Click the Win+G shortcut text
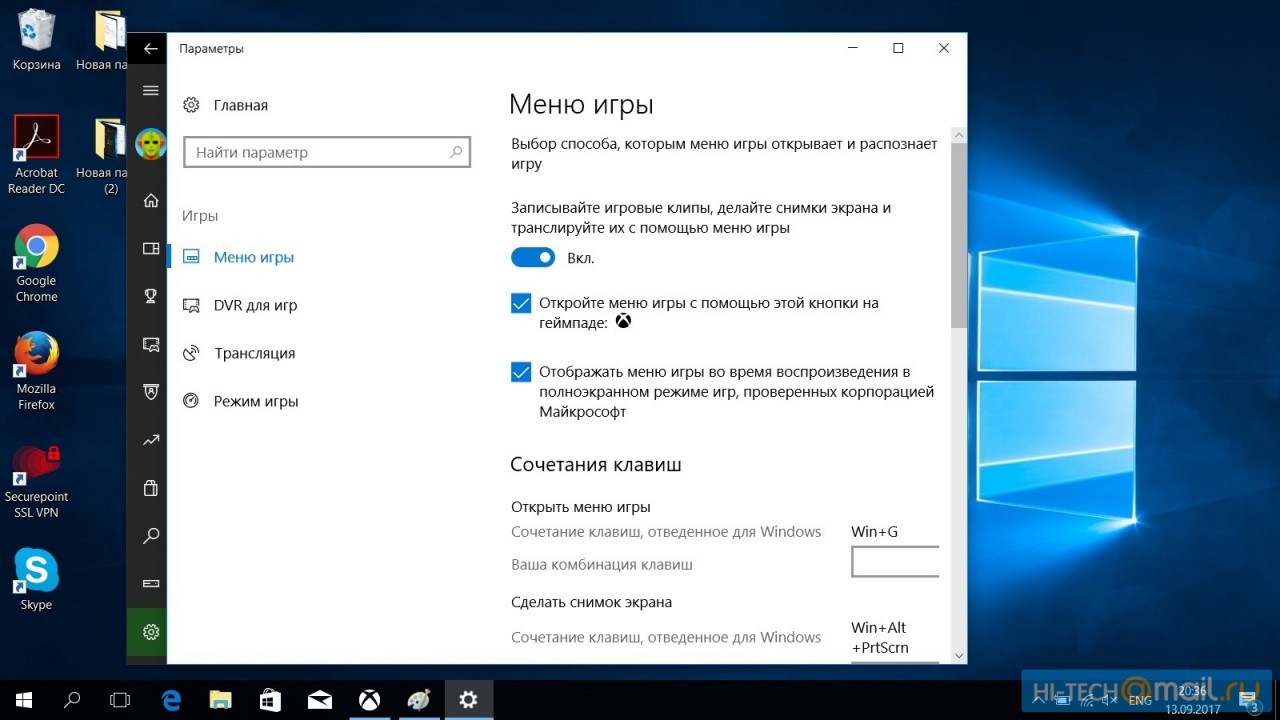This screenshot has width=1280, height=720. pos(875,532)
